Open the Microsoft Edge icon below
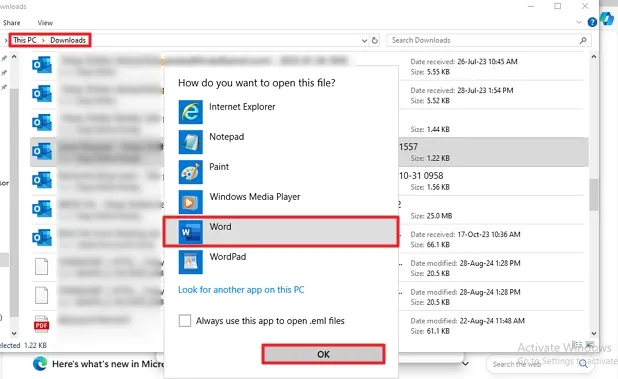The width and height of the screenshot is (618, 379). (40, 364)
